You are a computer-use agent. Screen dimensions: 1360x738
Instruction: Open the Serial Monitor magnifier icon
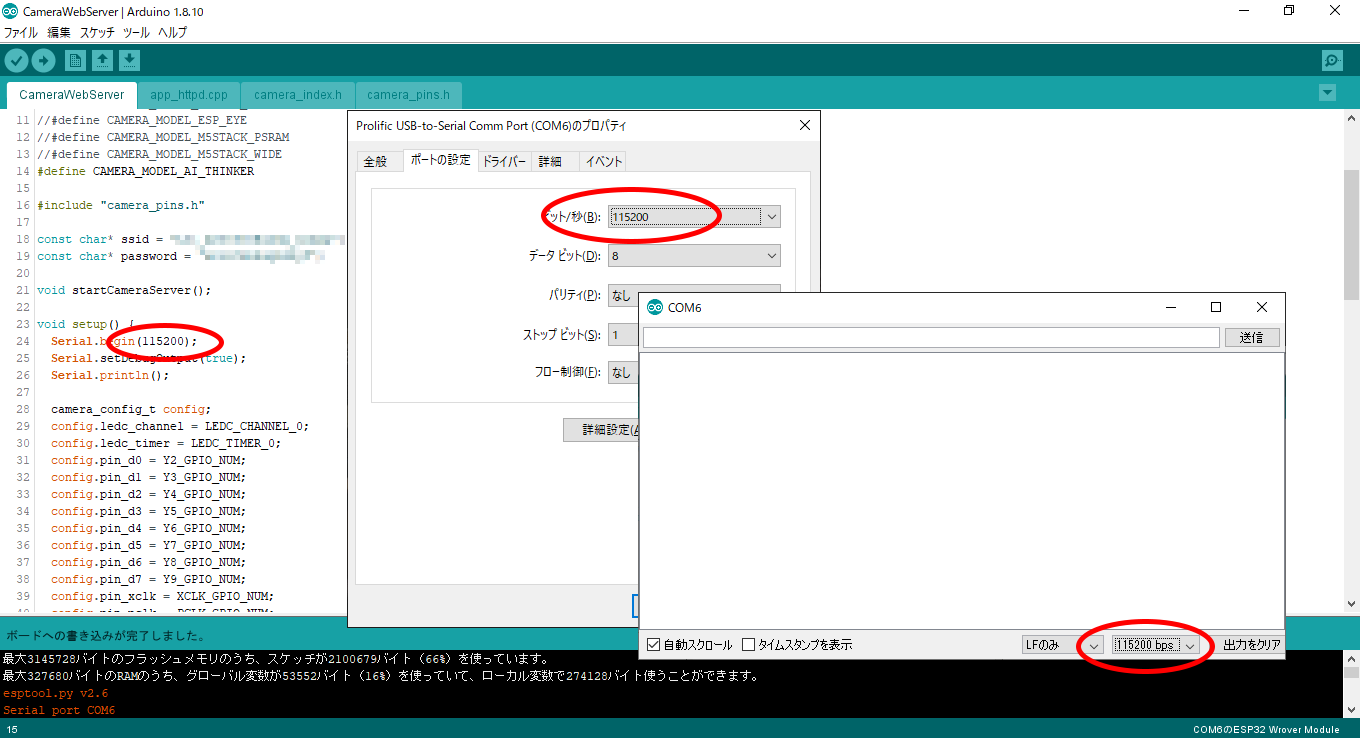[1332, 61]
